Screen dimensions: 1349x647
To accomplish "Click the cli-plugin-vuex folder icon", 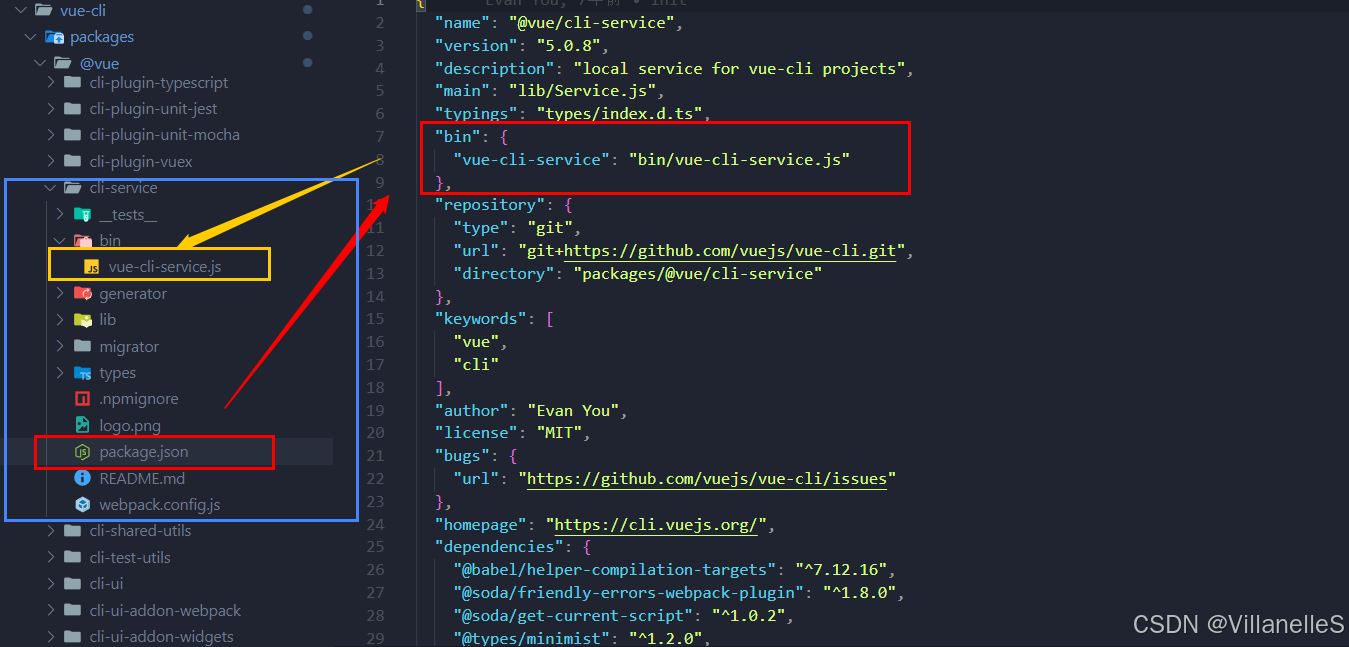I will 72,161.
